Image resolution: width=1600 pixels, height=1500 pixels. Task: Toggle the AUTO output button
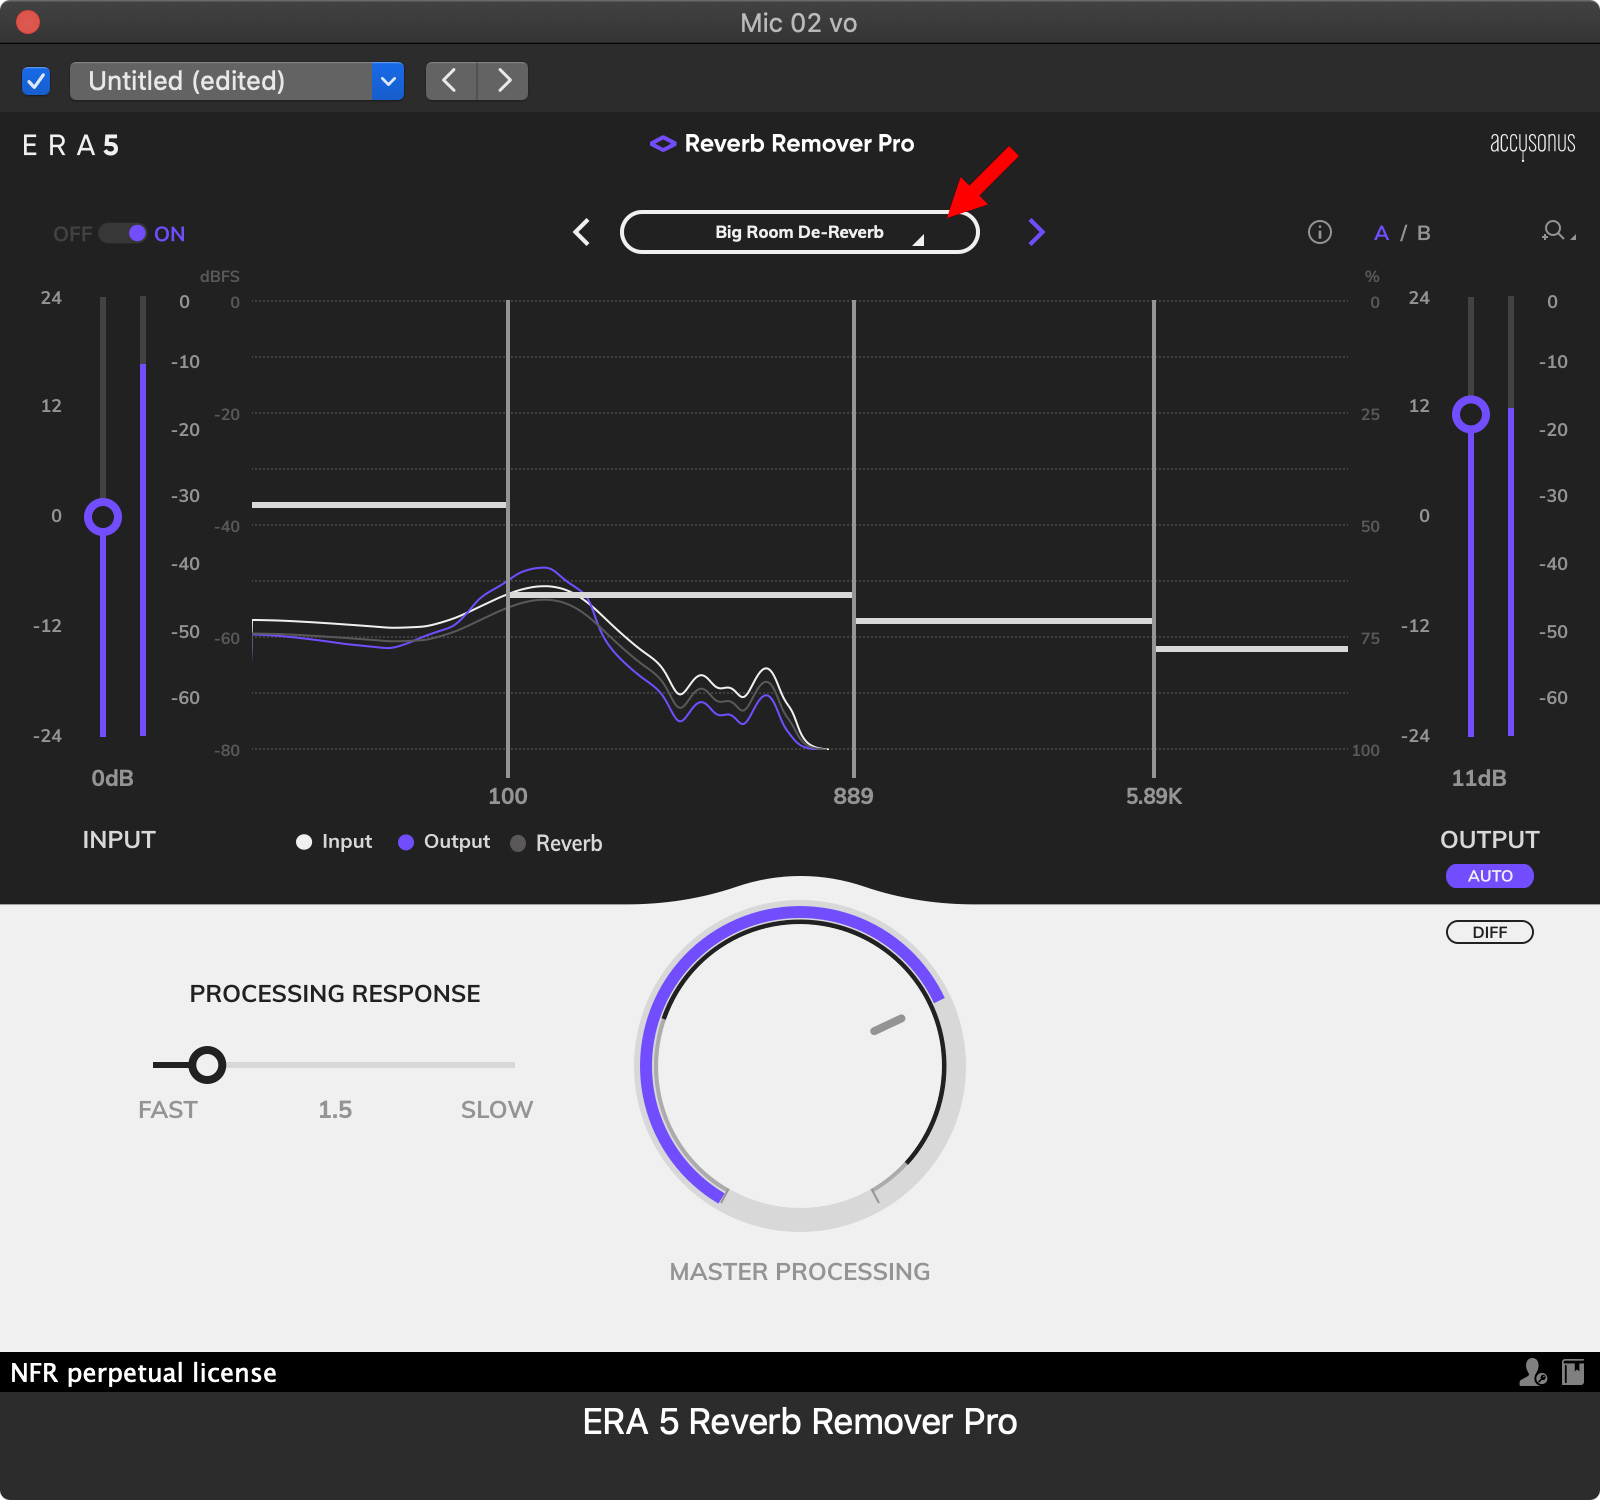(1490, 876)
